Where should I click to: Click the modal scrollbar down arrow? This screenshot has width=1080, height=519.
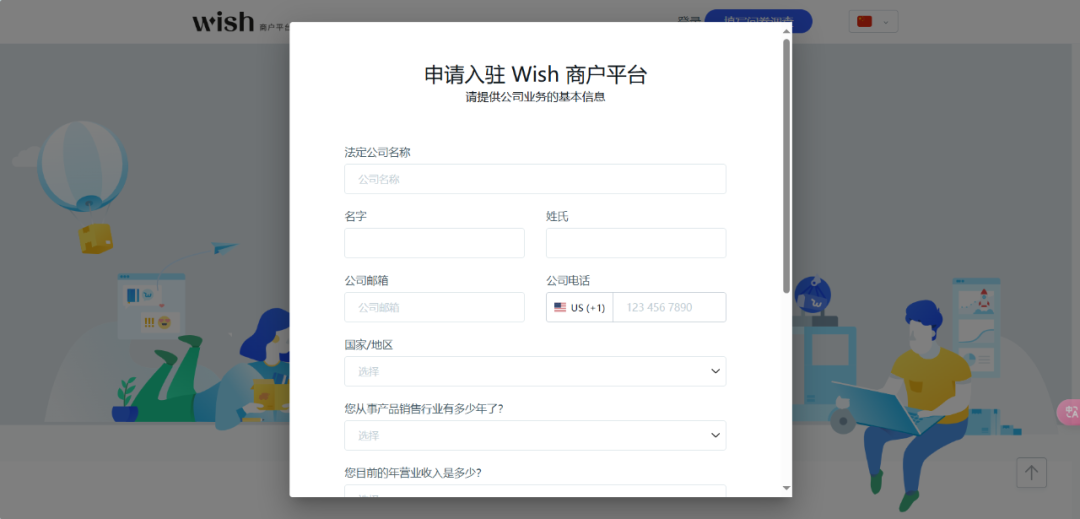click(787, 488)
